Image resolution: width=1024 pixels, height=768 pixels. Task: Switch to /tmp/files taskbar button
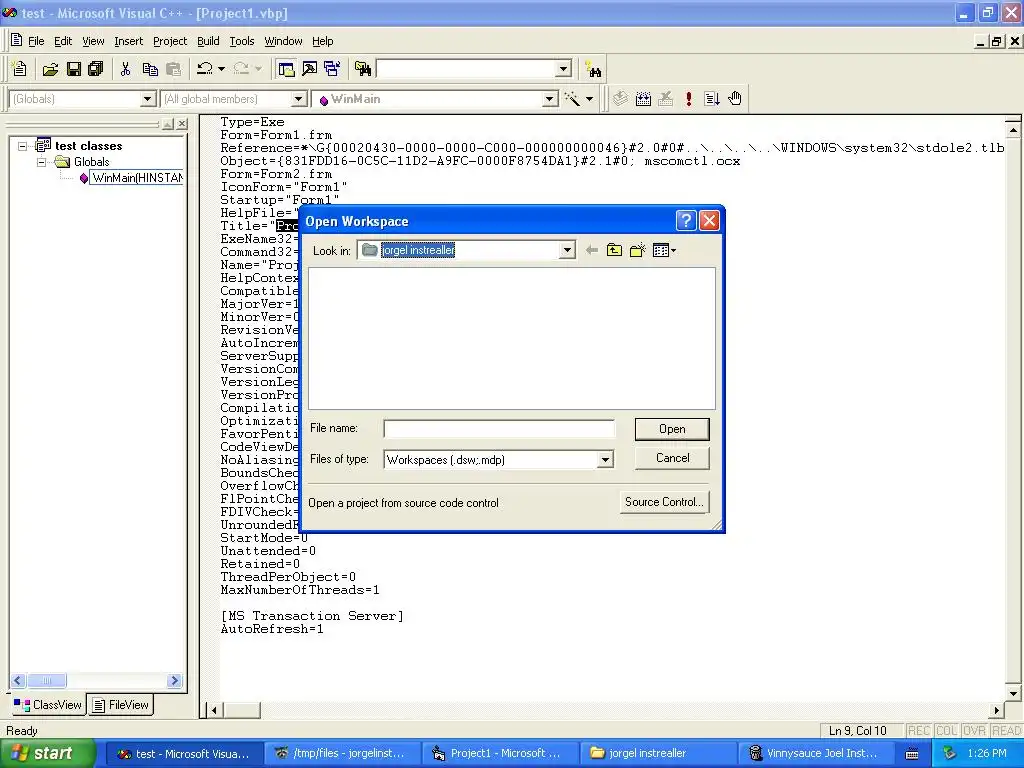tap(342, 754)
